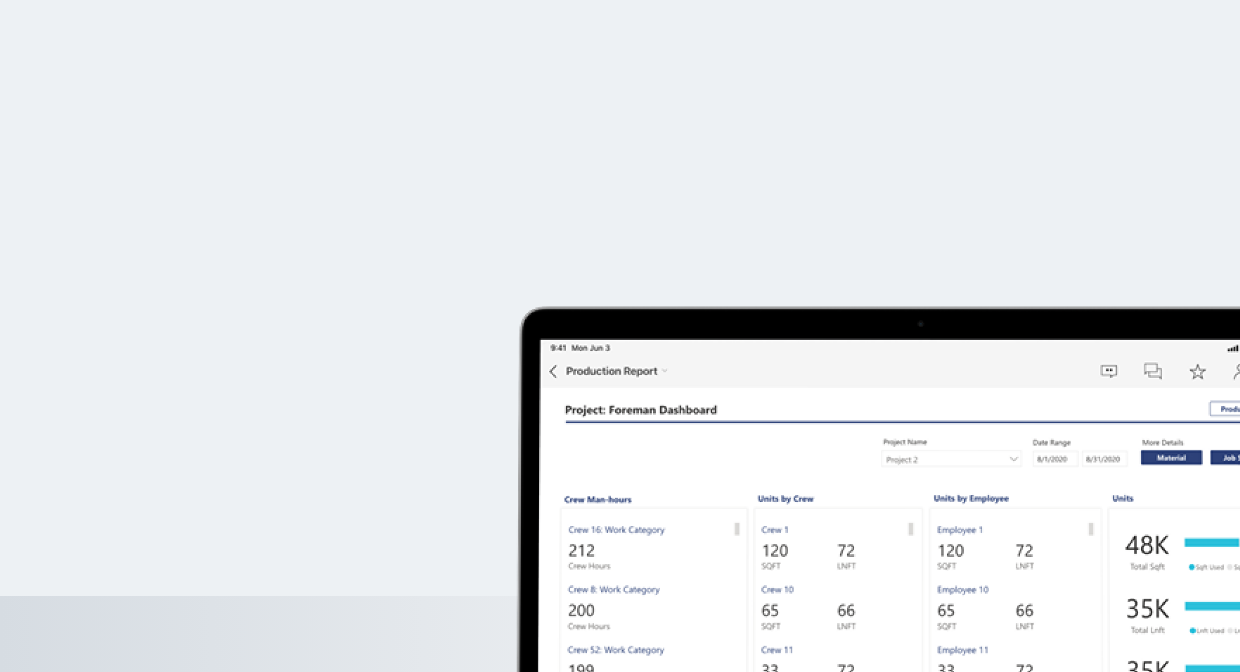The width and height of the screenshot is (1240, 672).
Task: Expand the Production Report title dropdown
Action: tap(664, 371)
